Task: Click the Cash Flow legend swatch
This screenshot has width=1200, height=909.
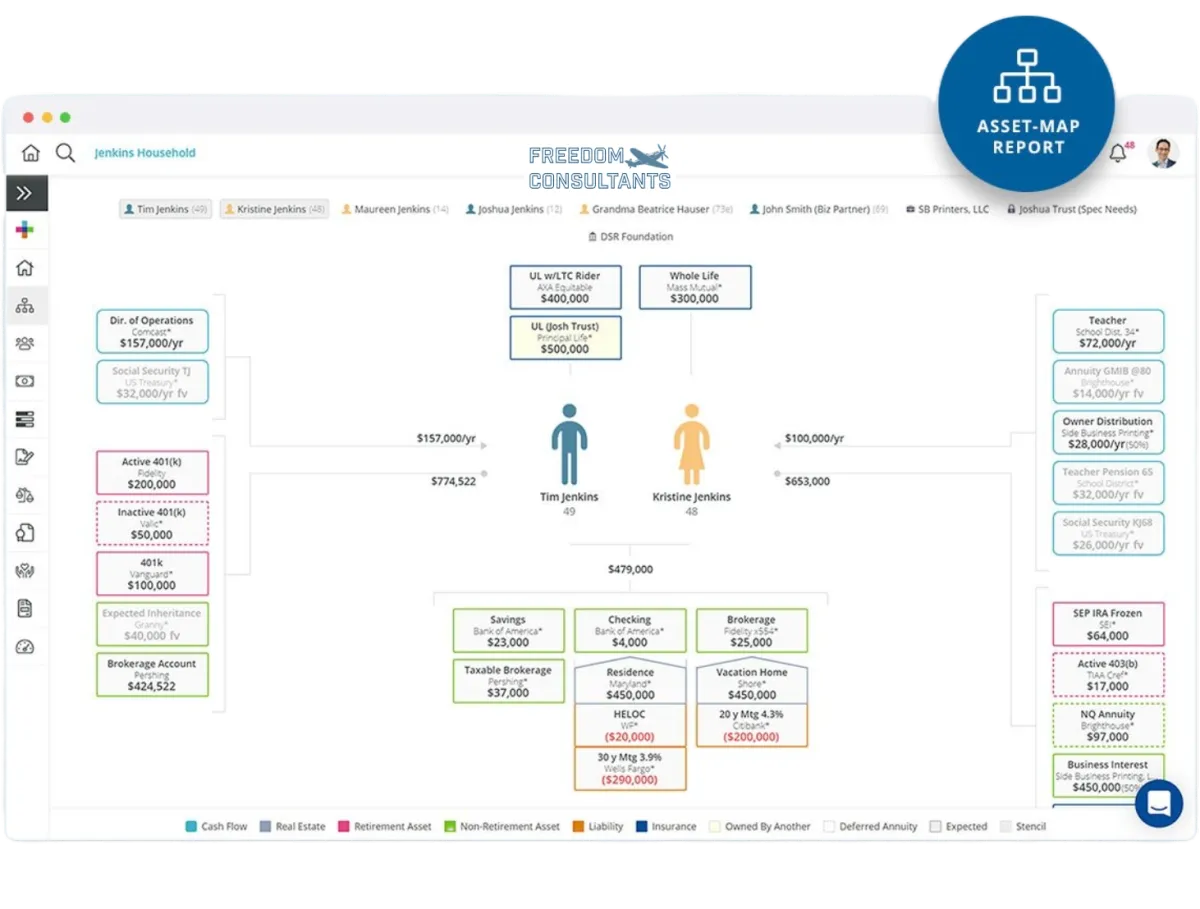Action: [191, 827]
